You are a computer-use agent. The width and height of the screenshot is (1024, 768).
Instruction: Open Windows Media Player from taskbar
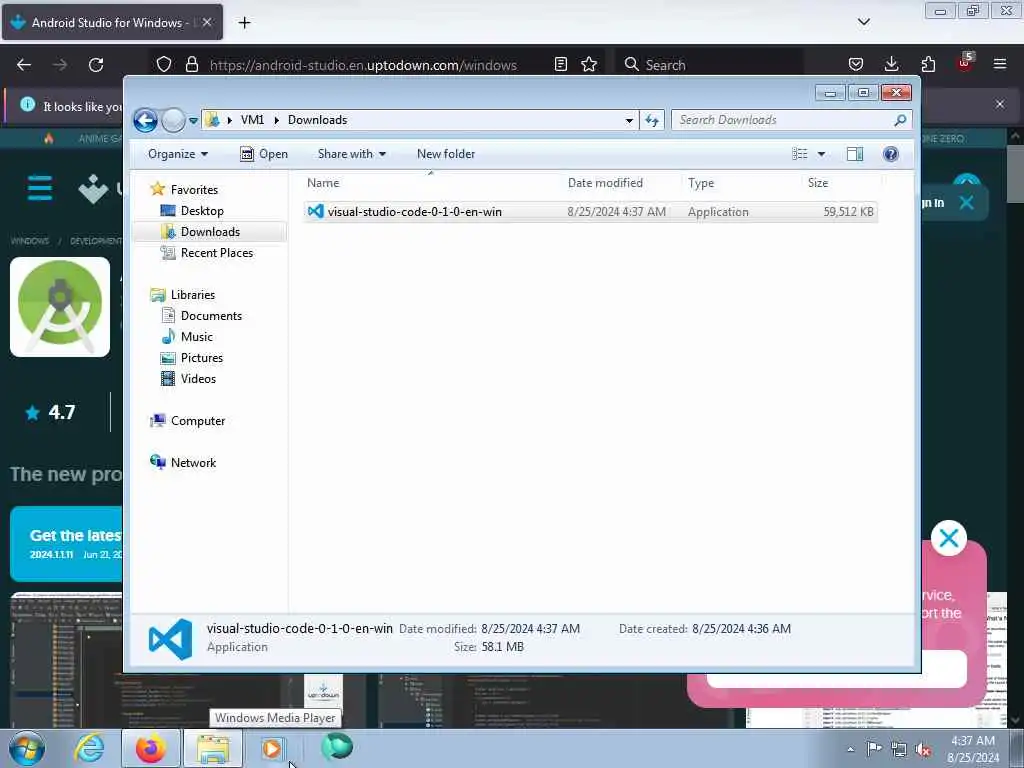273,748
